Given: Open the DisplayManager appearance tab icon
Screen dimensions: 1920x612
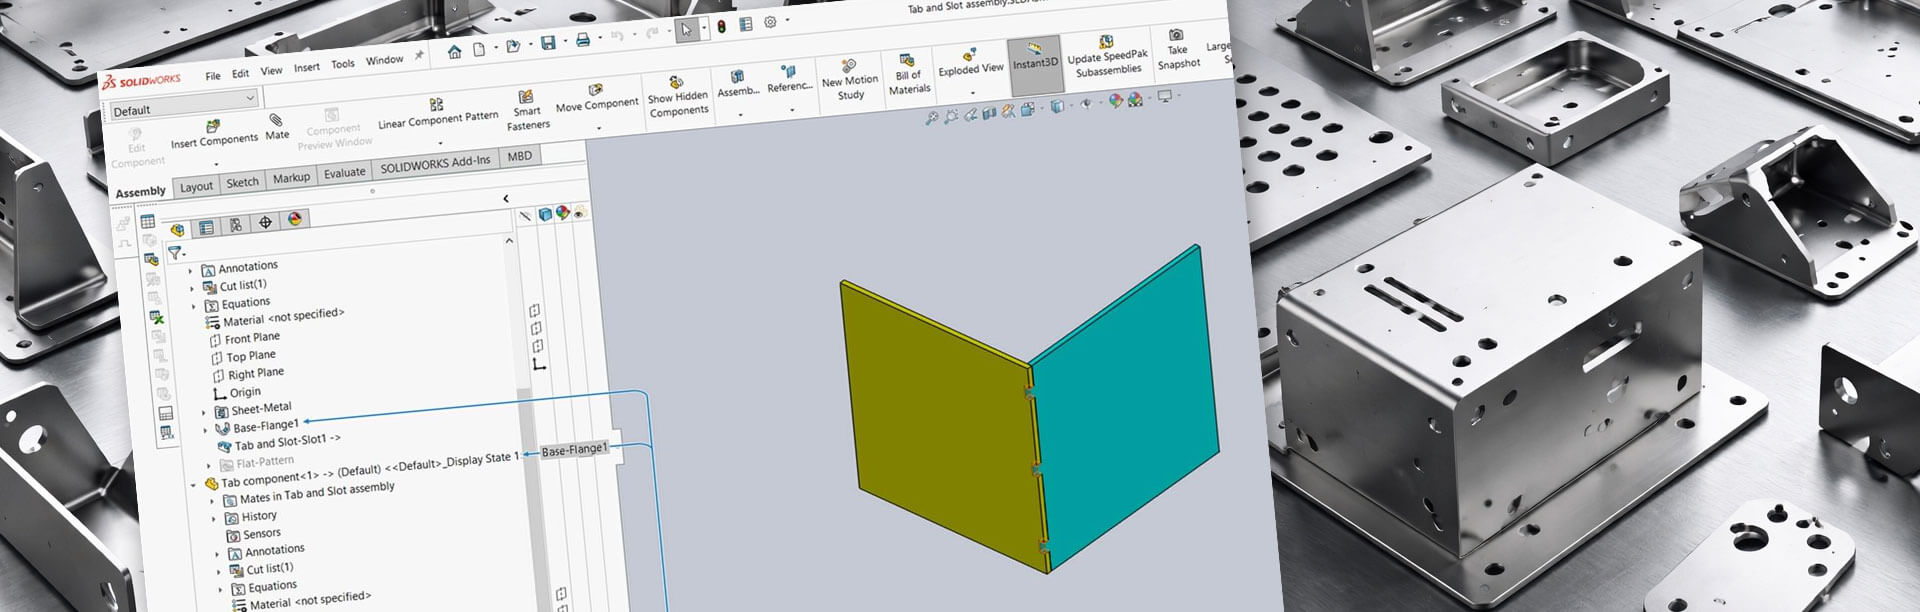Looking at the screenshot, I should pos(295,220).
